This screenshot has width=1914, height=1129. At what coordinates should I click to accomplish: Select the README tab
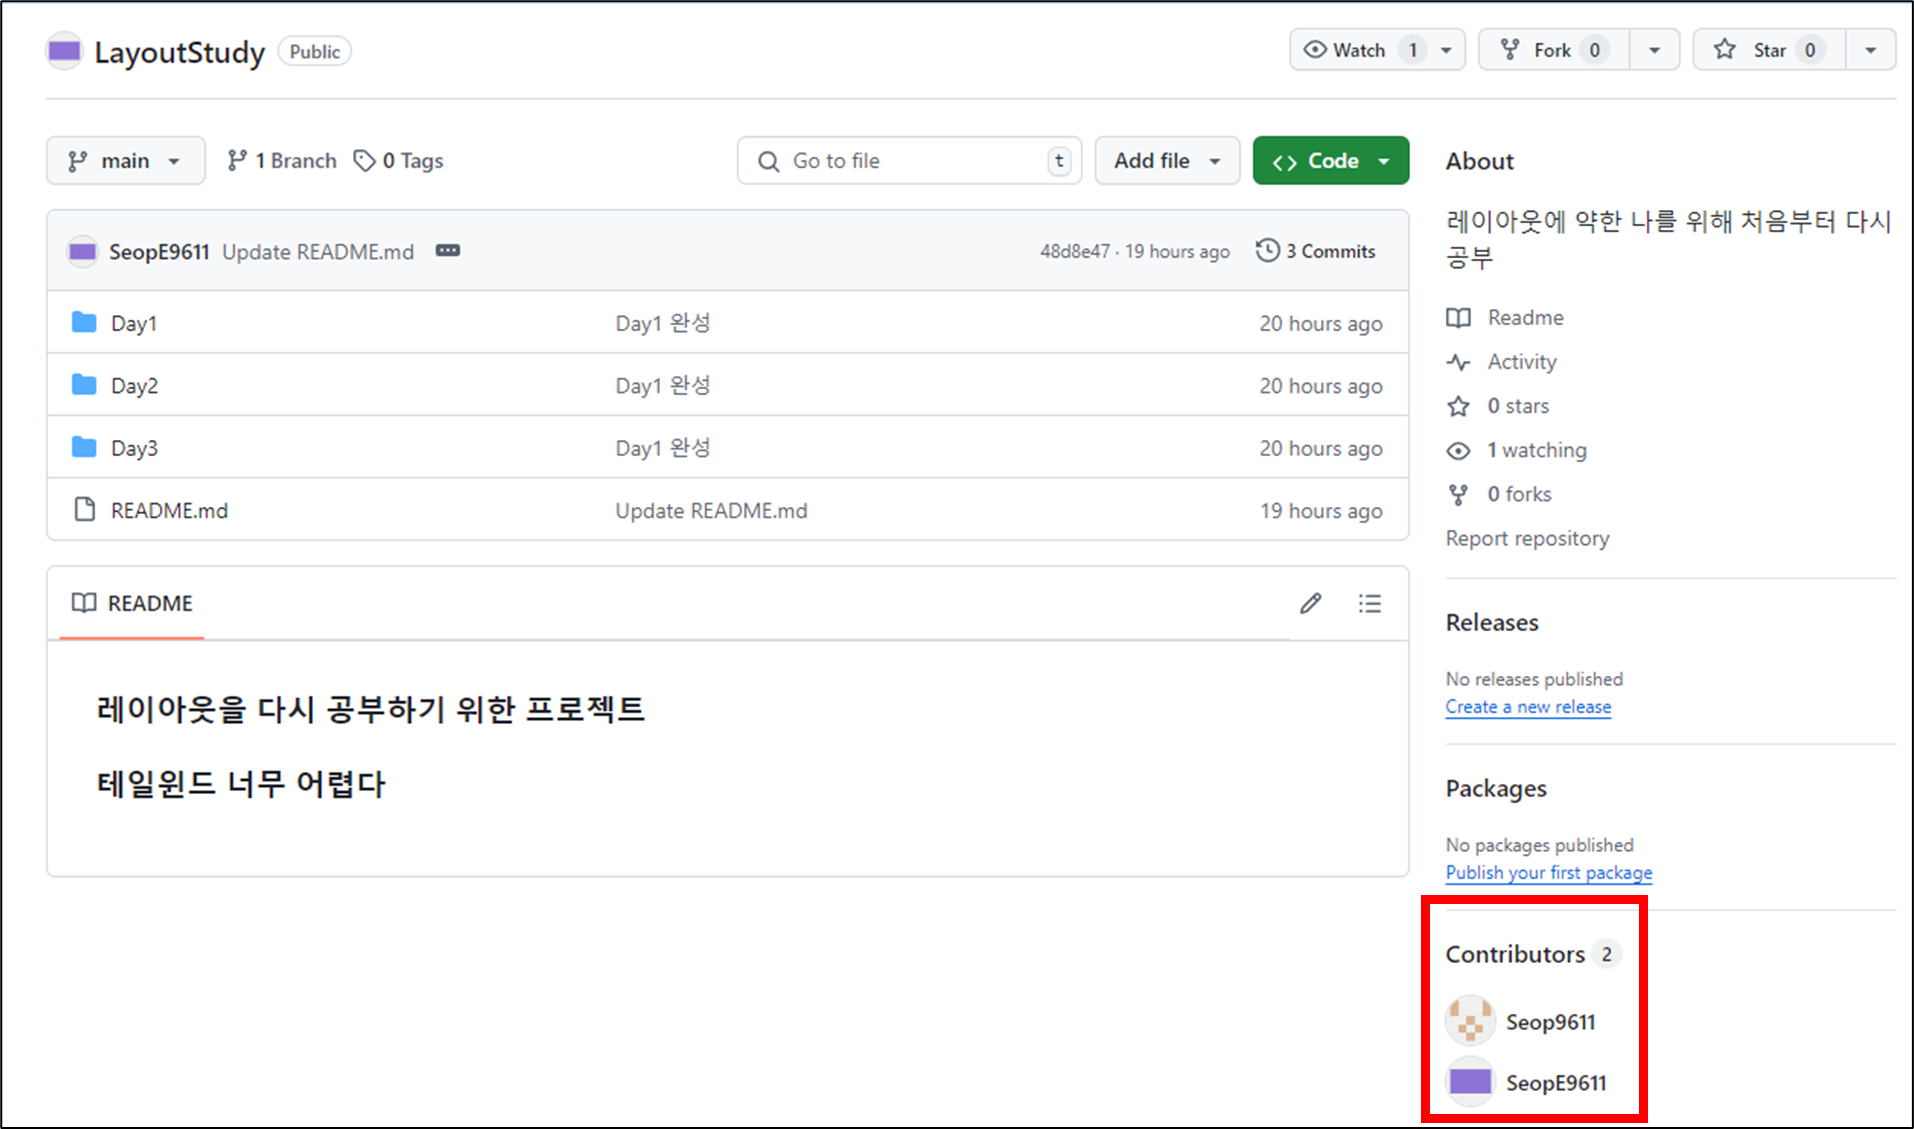pos(132,603)
